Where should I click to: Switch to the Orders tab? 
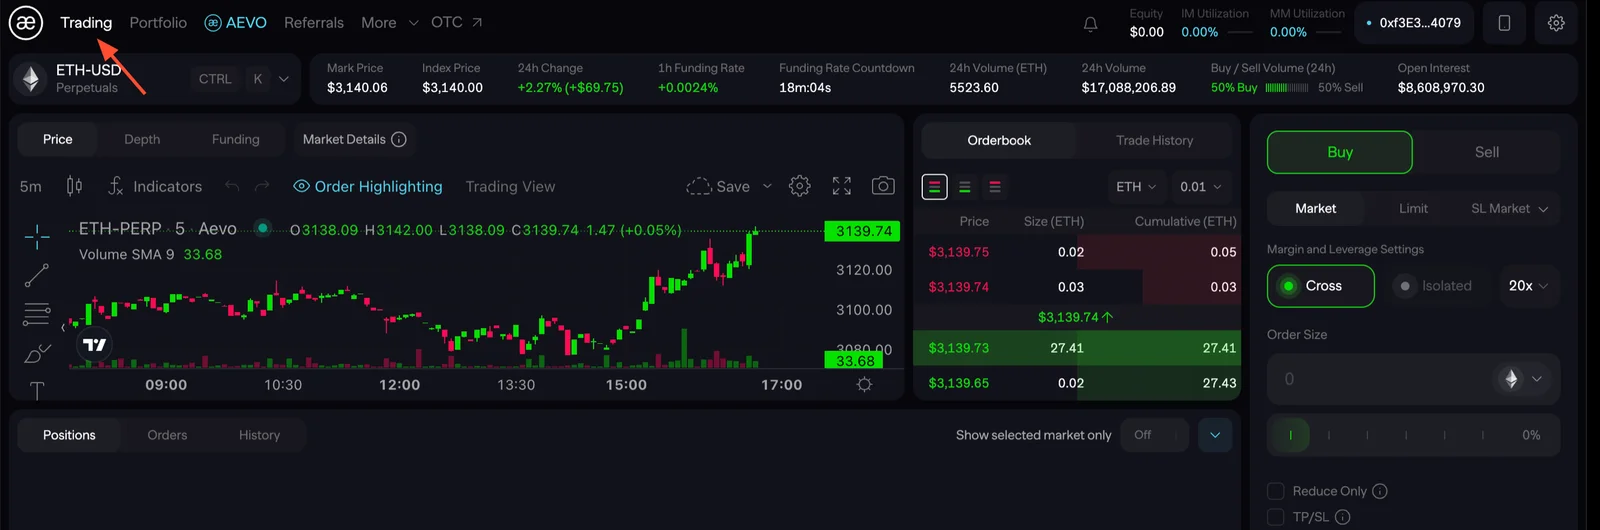pyautogui.click(x=167, y=435)
